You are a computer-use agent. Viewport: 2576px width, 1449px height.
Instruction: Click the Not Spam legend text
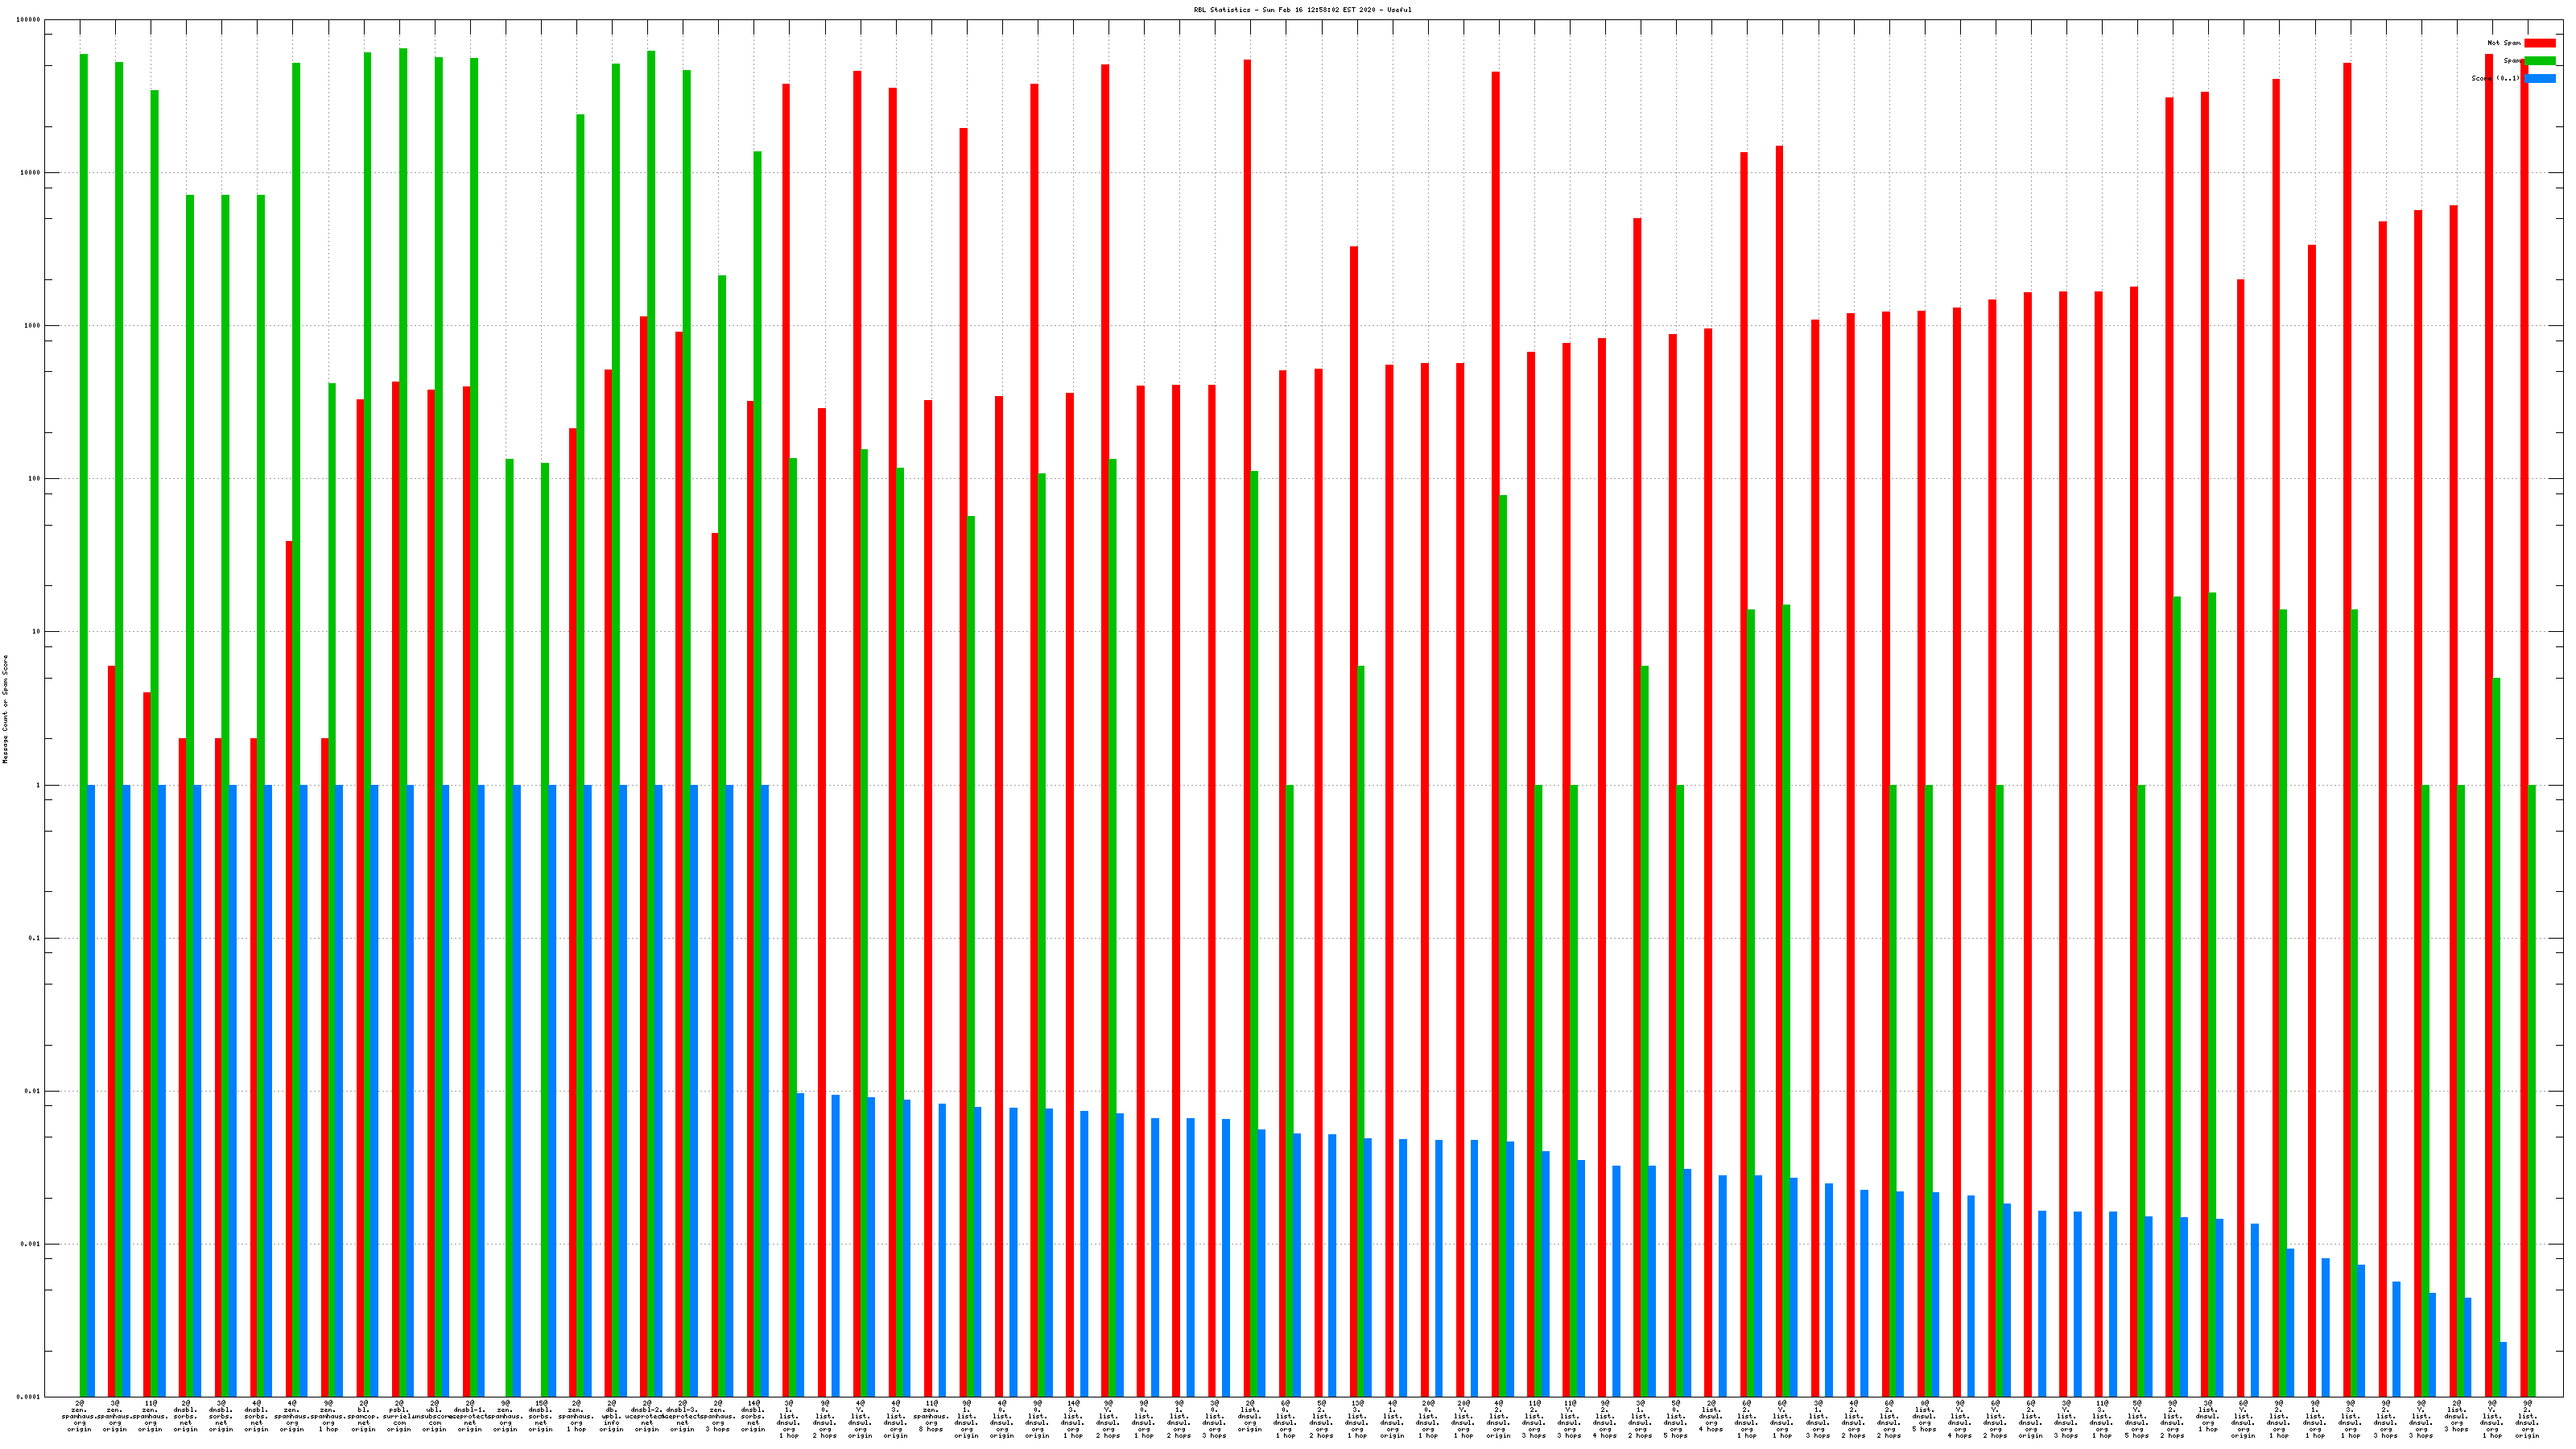pos(2503,43)
